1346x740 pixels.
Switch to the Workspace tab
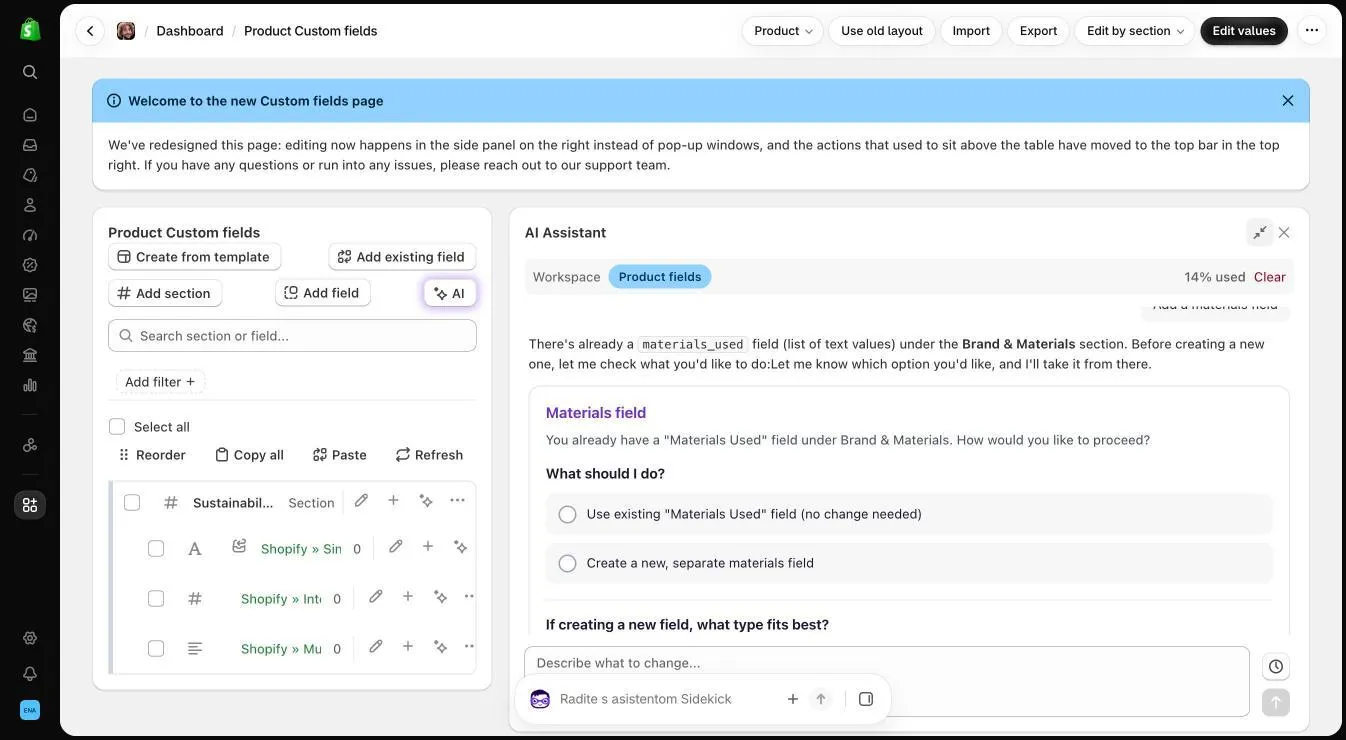[567, 277]
